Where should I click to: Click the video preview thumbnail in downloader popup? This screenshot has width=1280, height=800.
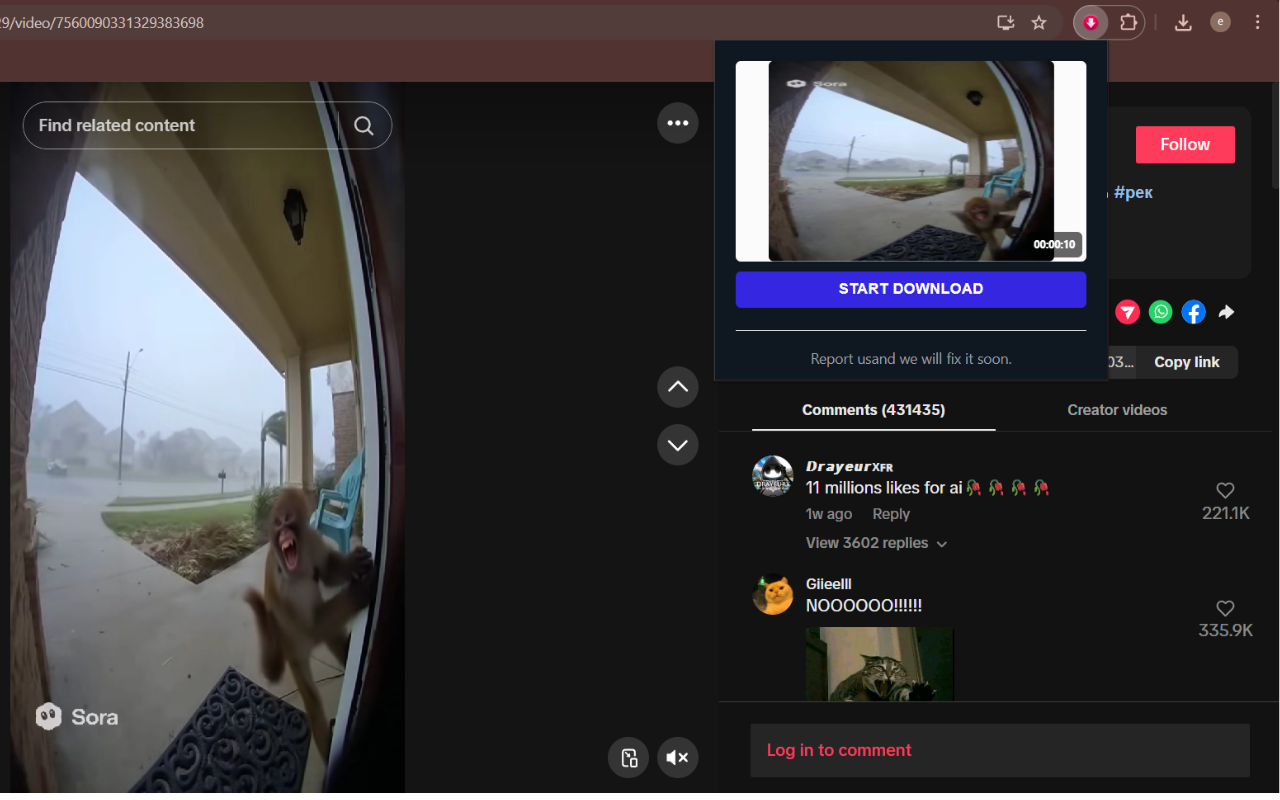point(911,161)
